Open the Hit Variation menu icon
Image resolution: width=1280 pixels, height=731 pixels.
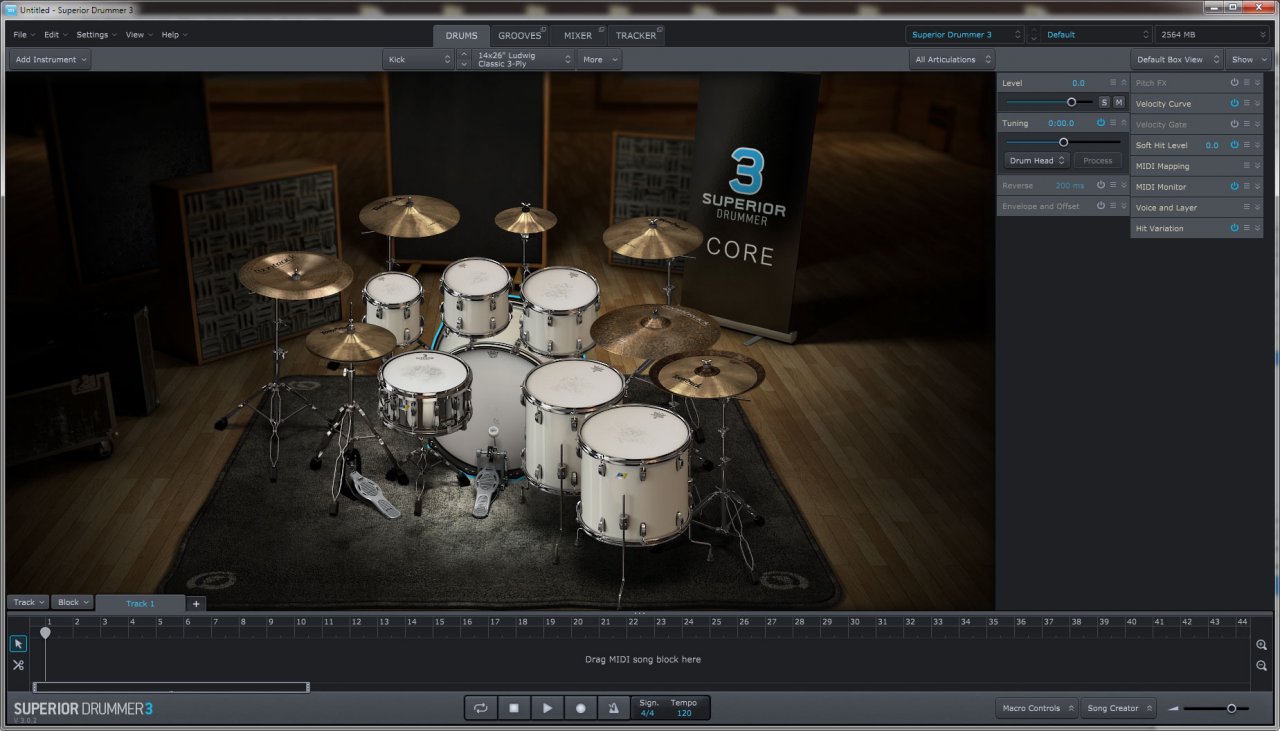point(1247,228)
